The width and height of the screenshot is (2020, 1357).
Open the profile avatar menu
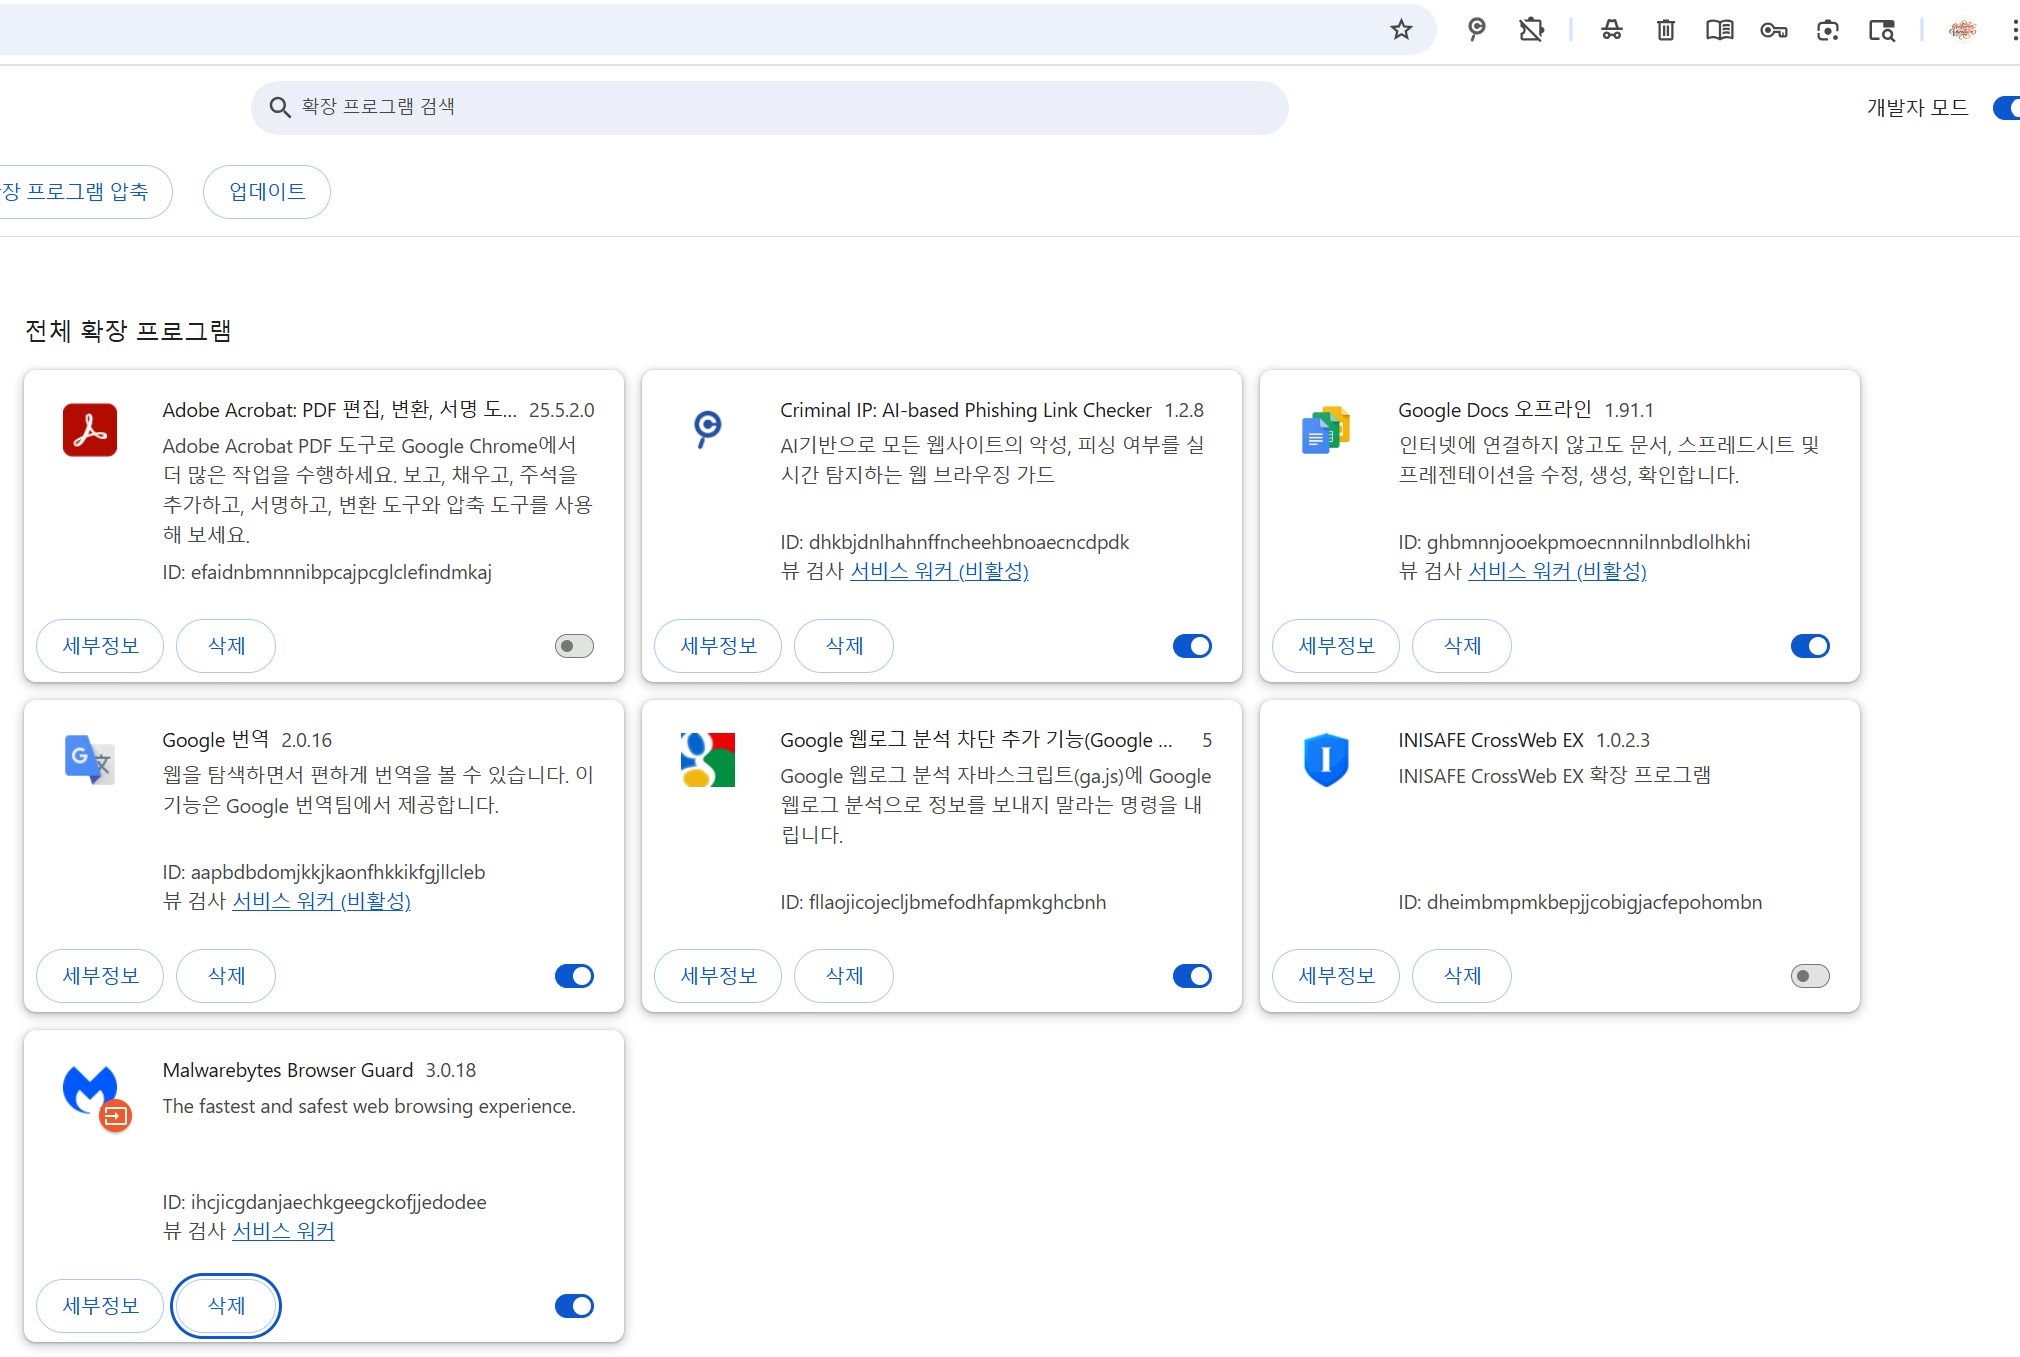1962,30
